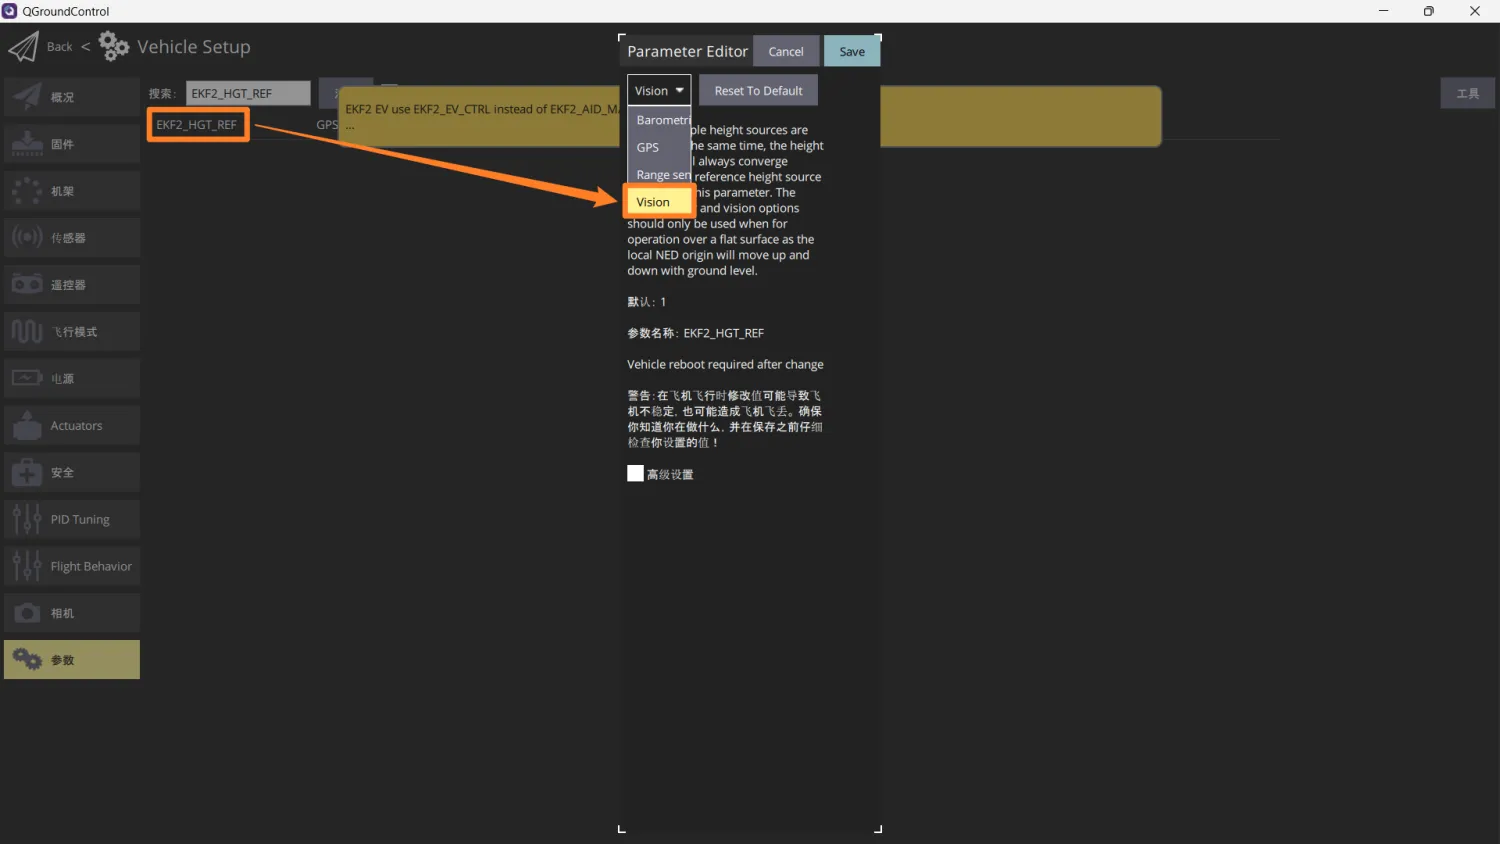Open the 相机 camera sidebar item

click(72, 614)
